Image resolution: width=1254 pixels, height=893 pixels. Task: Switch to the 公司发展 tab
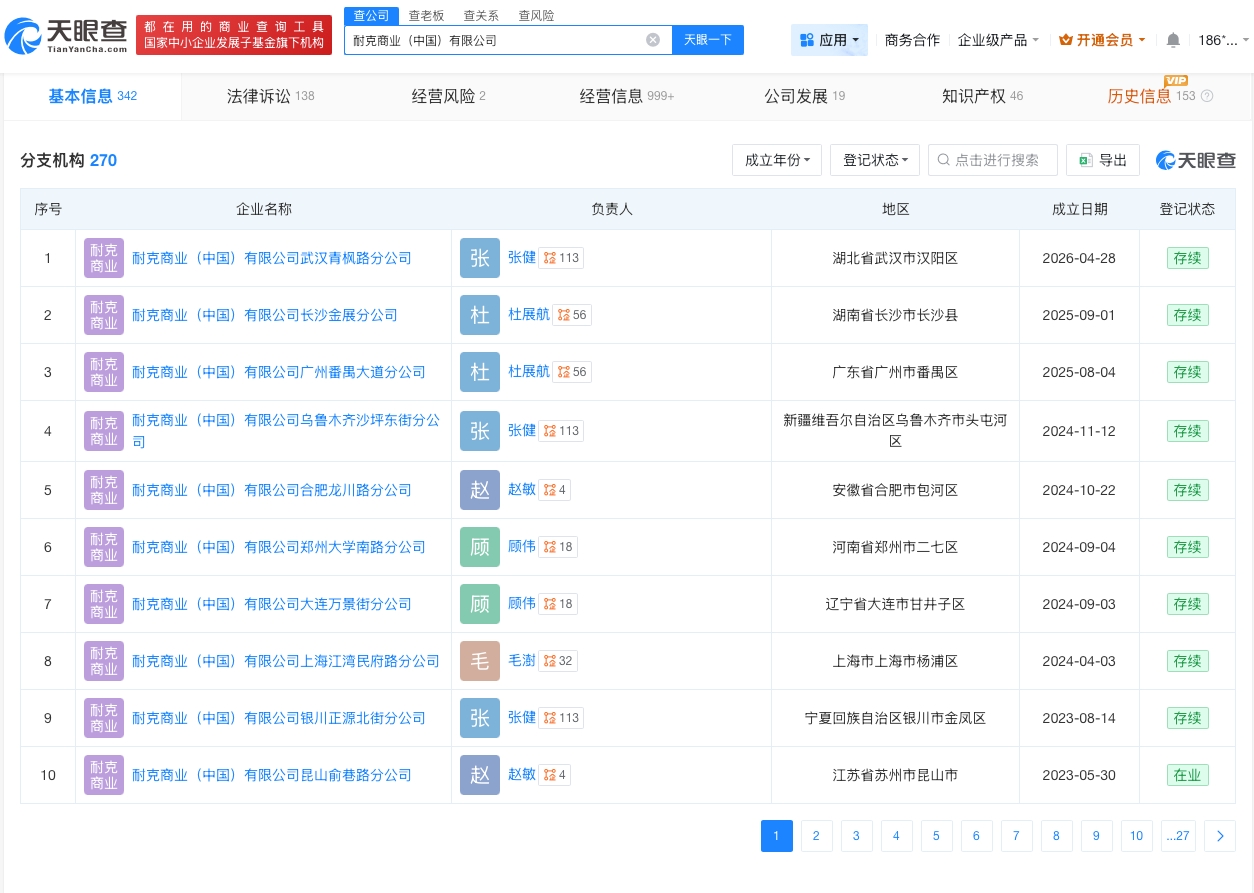(x=805, y=96)
